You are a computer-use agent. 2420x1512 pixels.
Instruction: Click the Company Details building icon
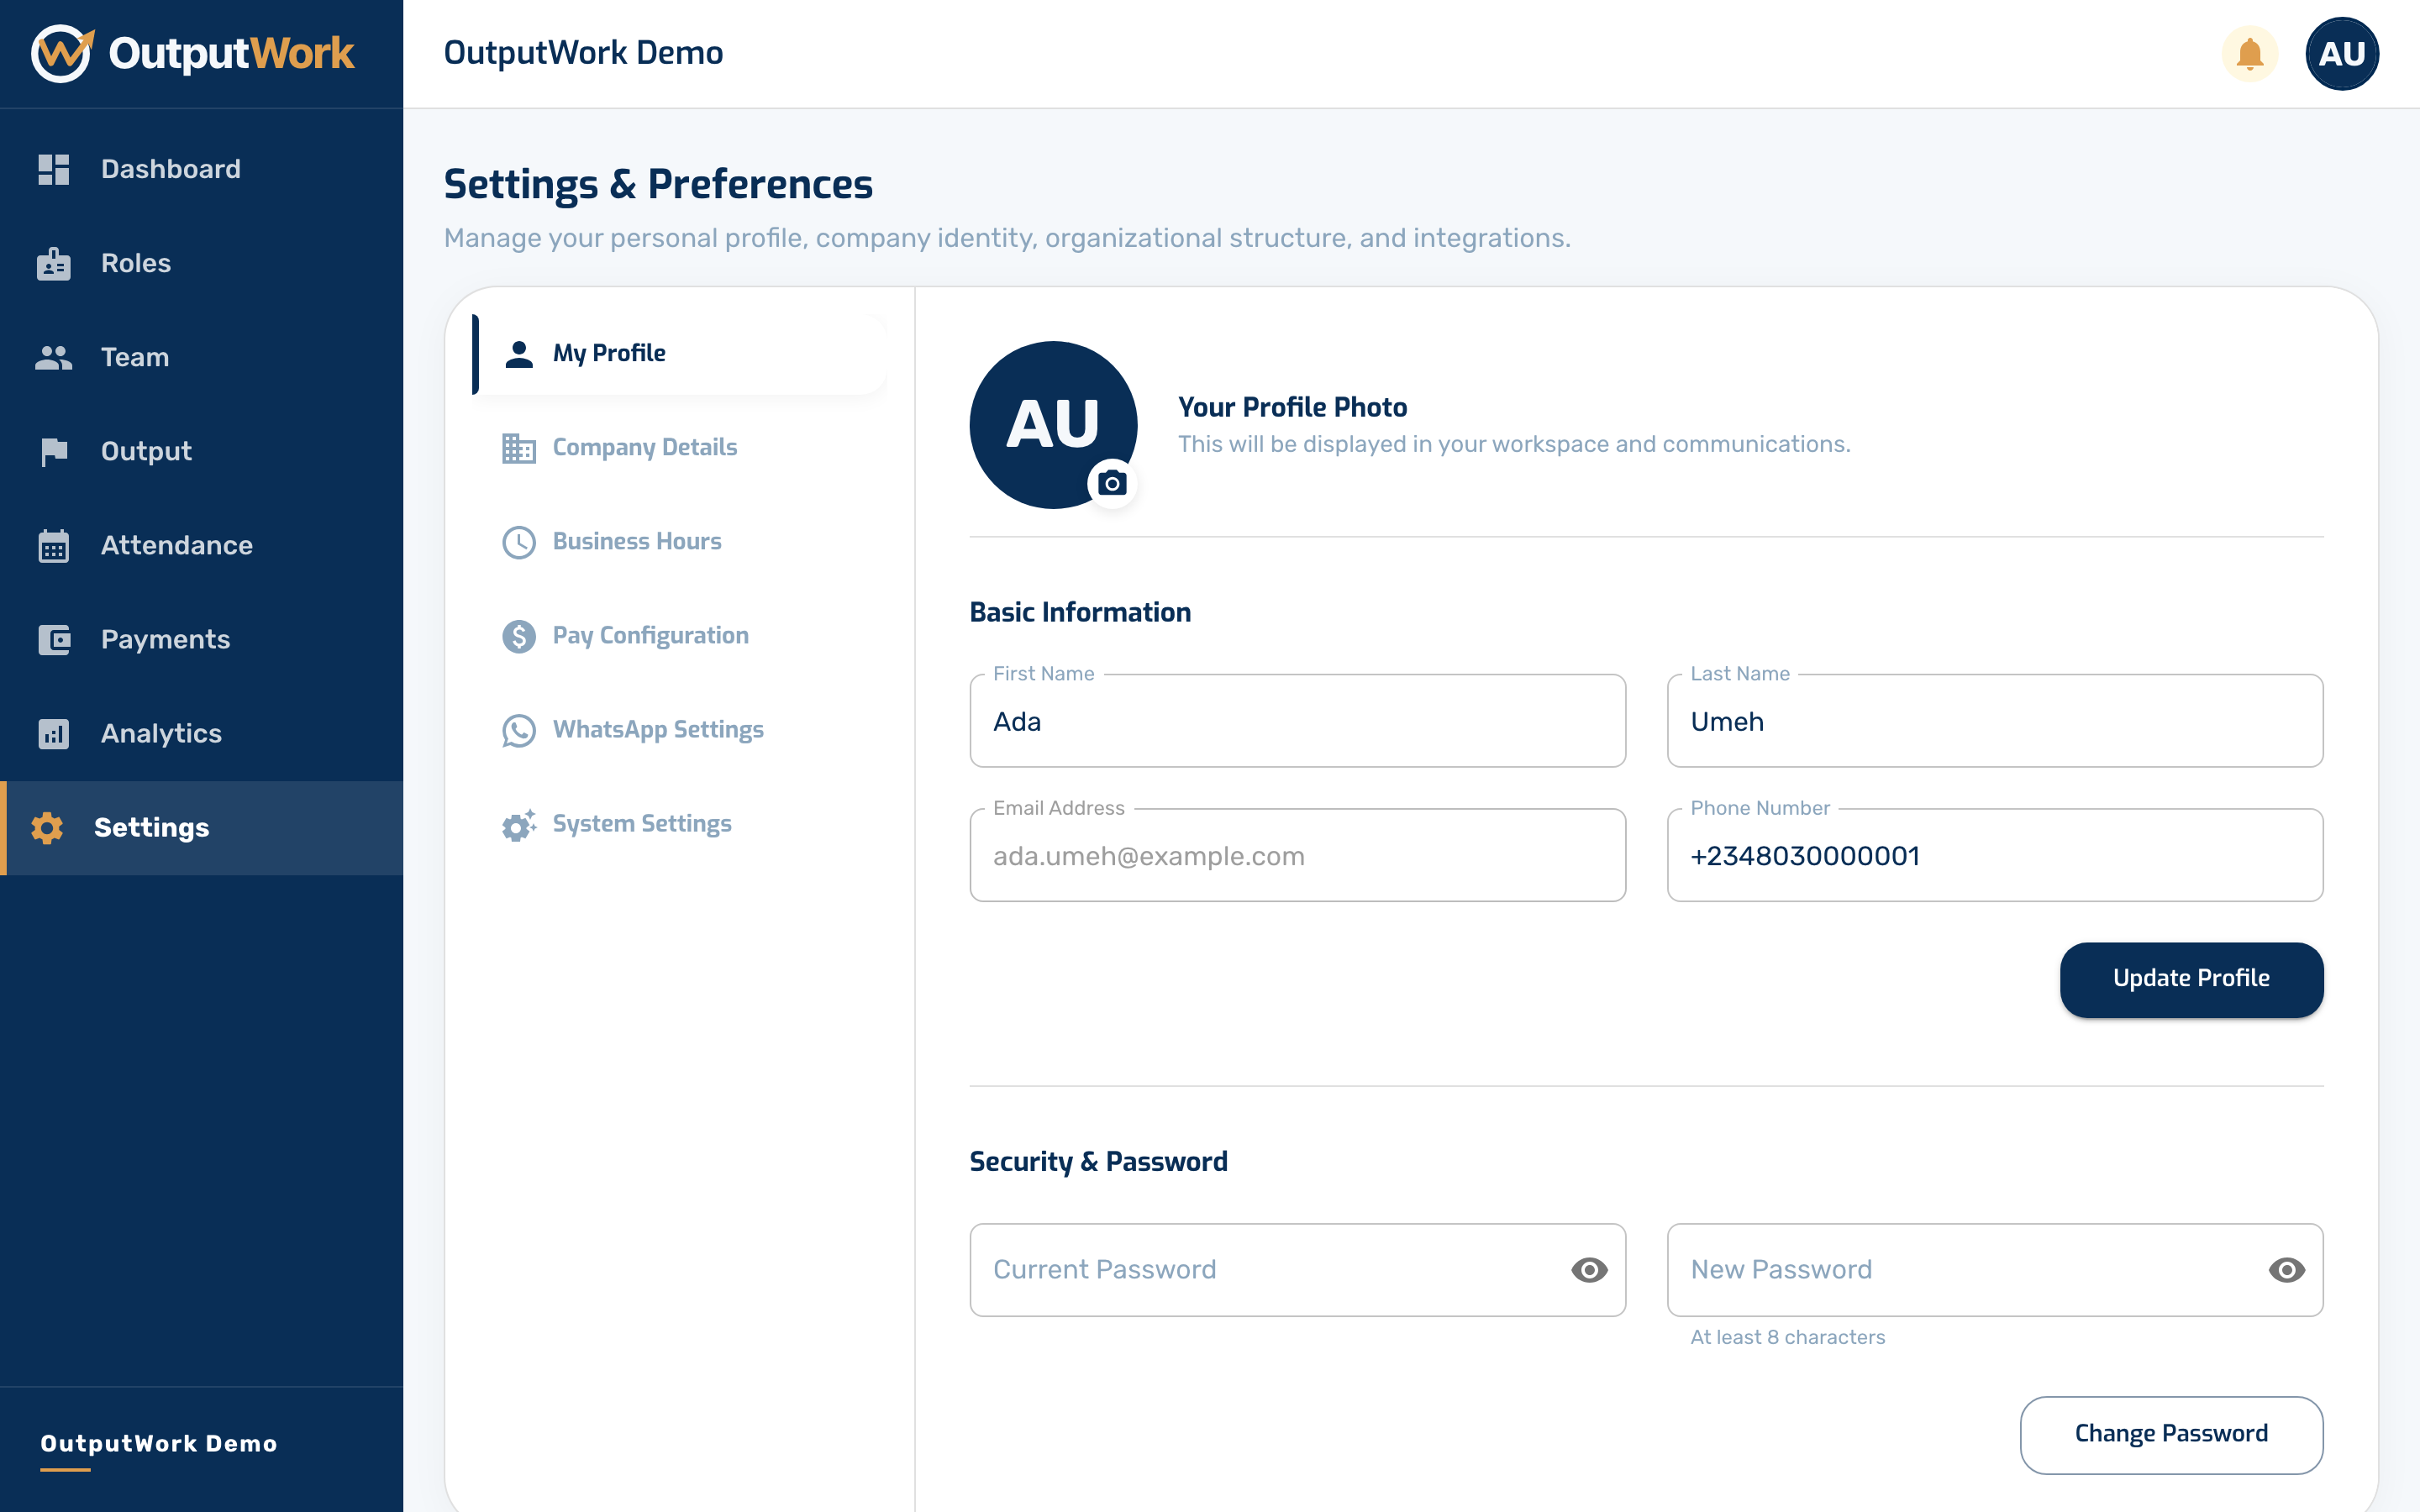coord(519,448)
